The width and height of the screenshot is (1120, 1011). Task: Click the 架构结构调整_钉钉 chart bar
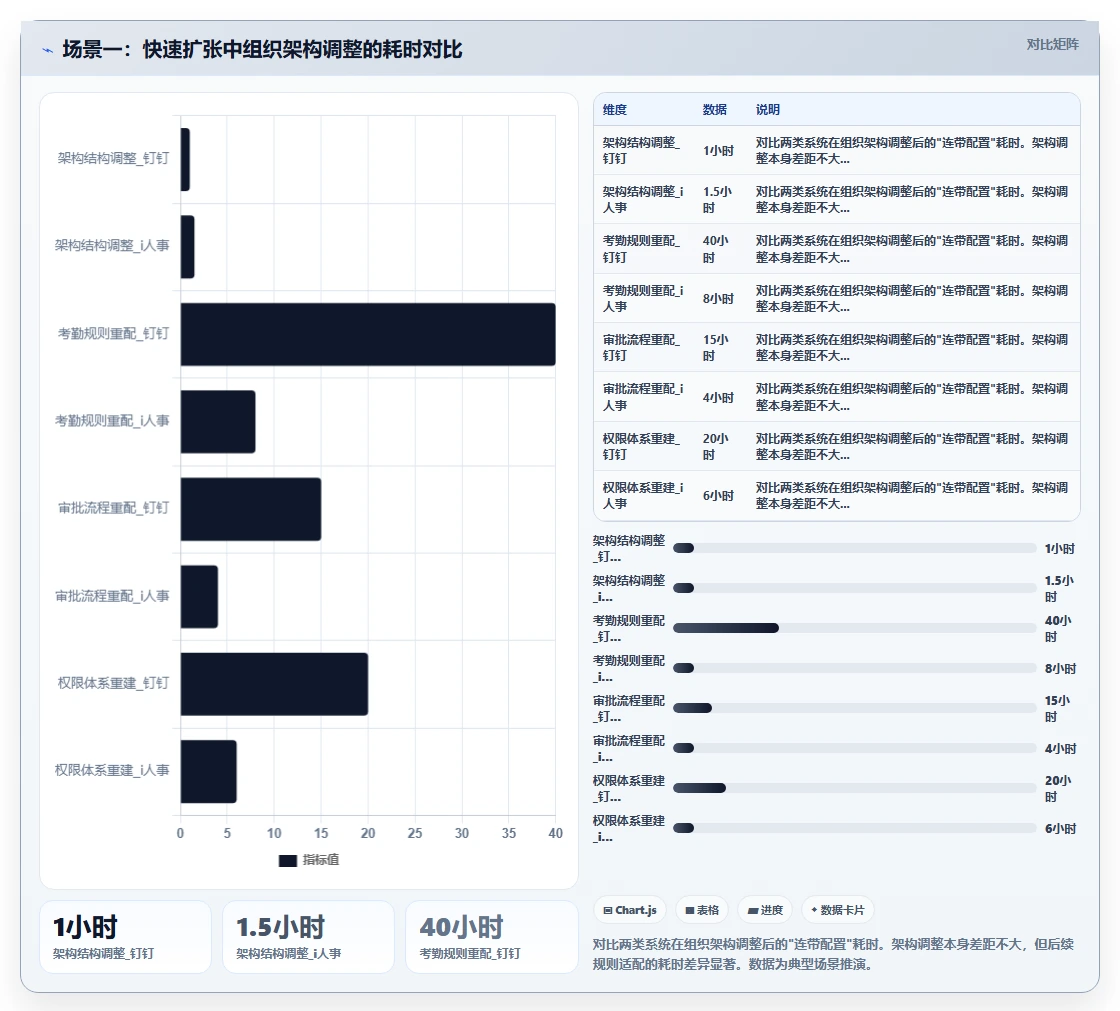coord(185,159)
